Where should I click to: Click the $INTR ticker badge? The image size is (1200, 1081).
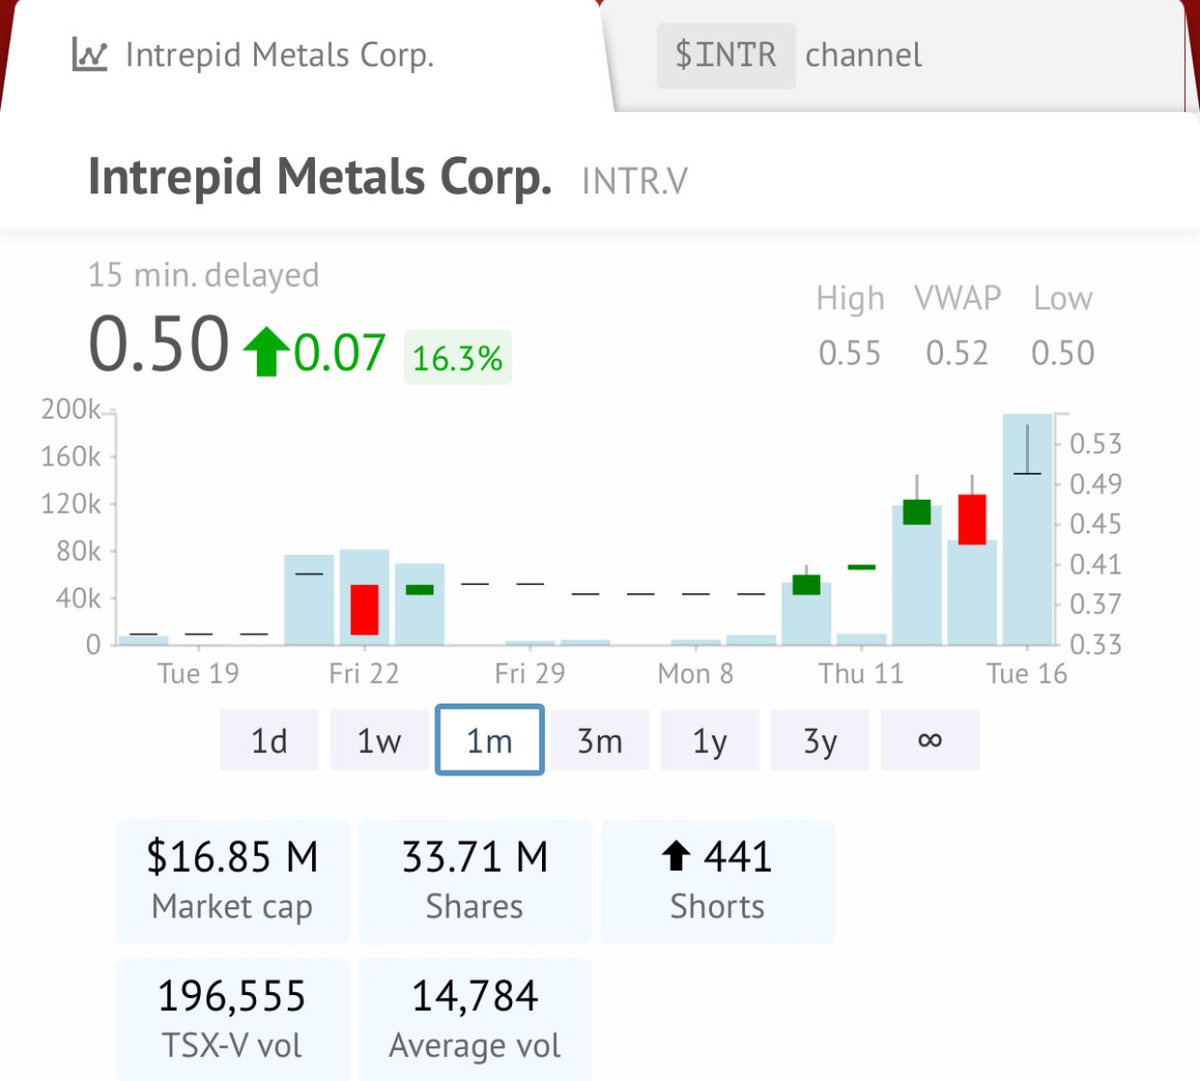tap(725, 54)
